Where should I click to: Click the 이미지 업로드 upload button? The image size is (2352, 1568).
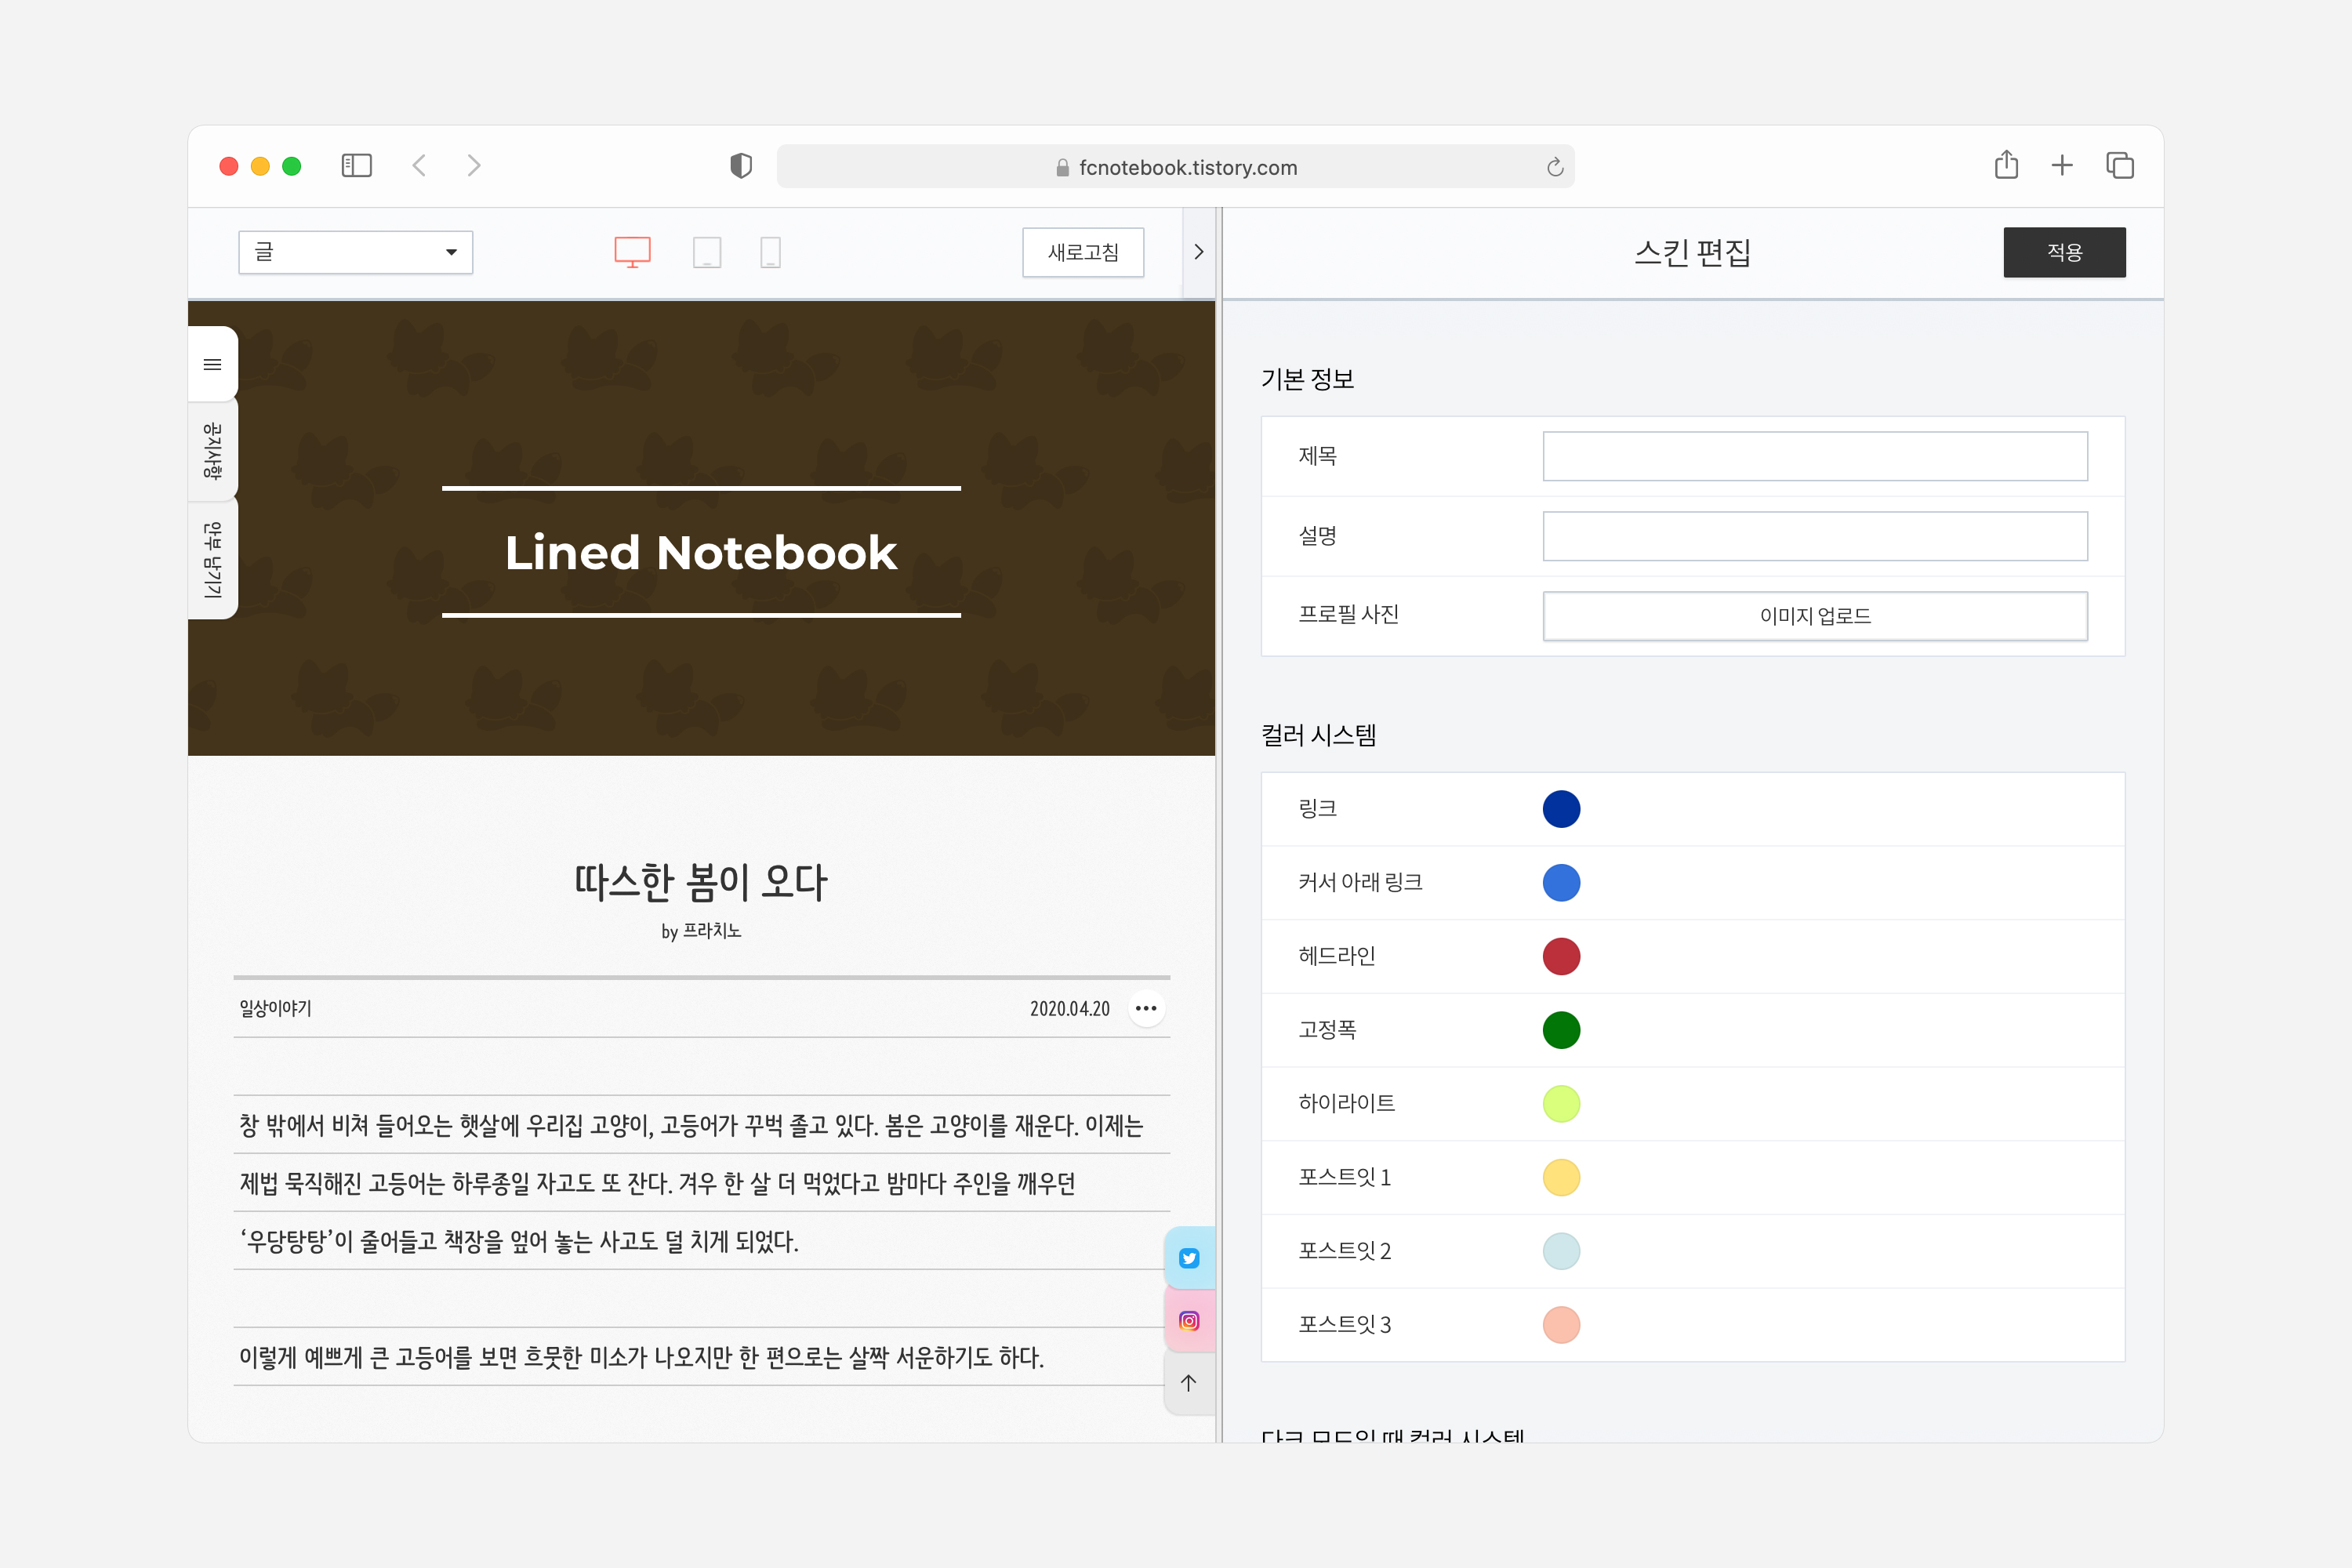[1814, 616]
